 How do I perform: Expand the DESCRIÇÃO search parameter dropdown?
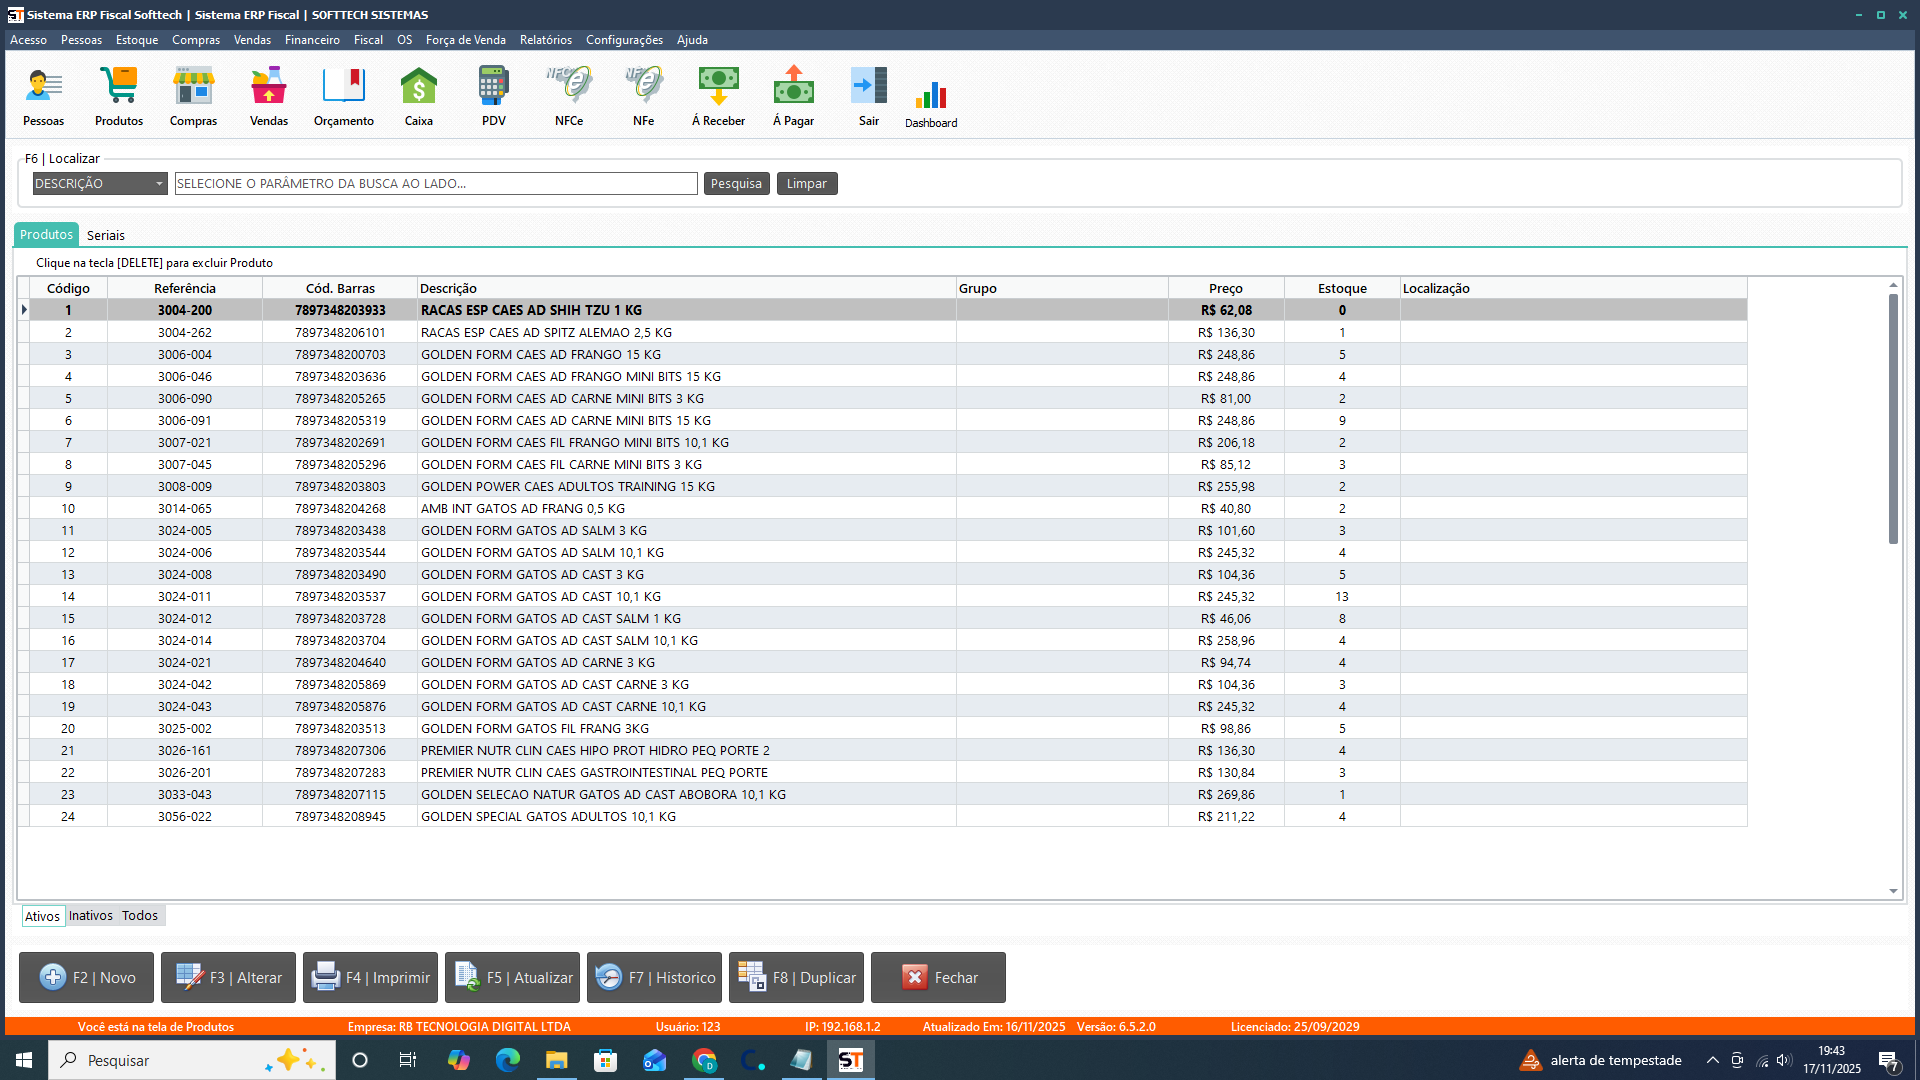coord(159,184)
